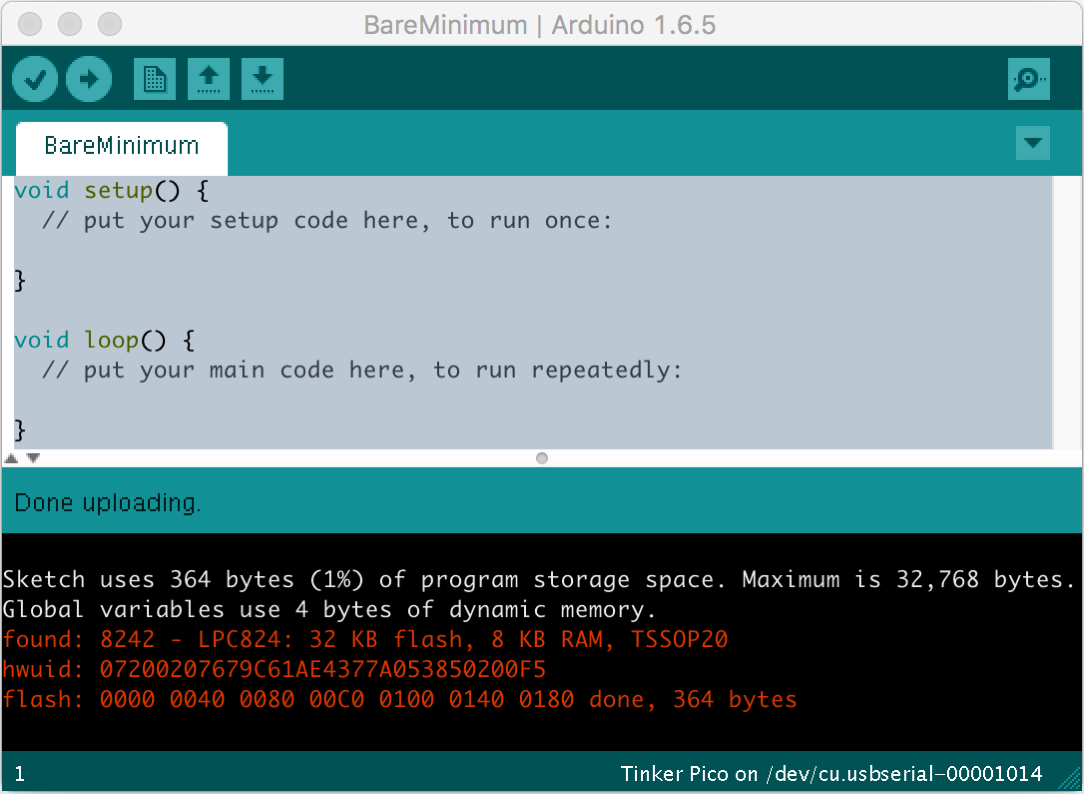This screenshot has width=1084, height=794.
Task: Minimize the Arduino window
Action: pyautogui.click(x=70, y=24)
